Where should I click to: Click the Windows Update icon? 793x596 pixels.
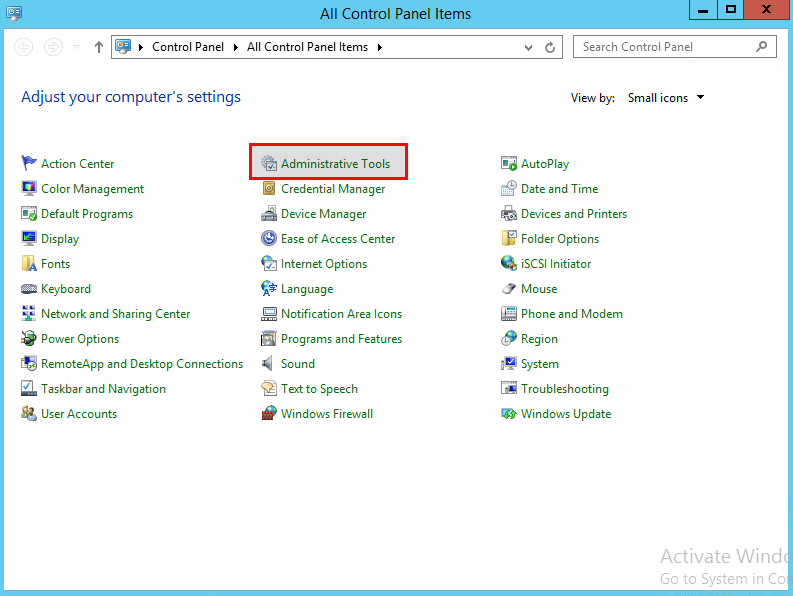click(509, 413)
